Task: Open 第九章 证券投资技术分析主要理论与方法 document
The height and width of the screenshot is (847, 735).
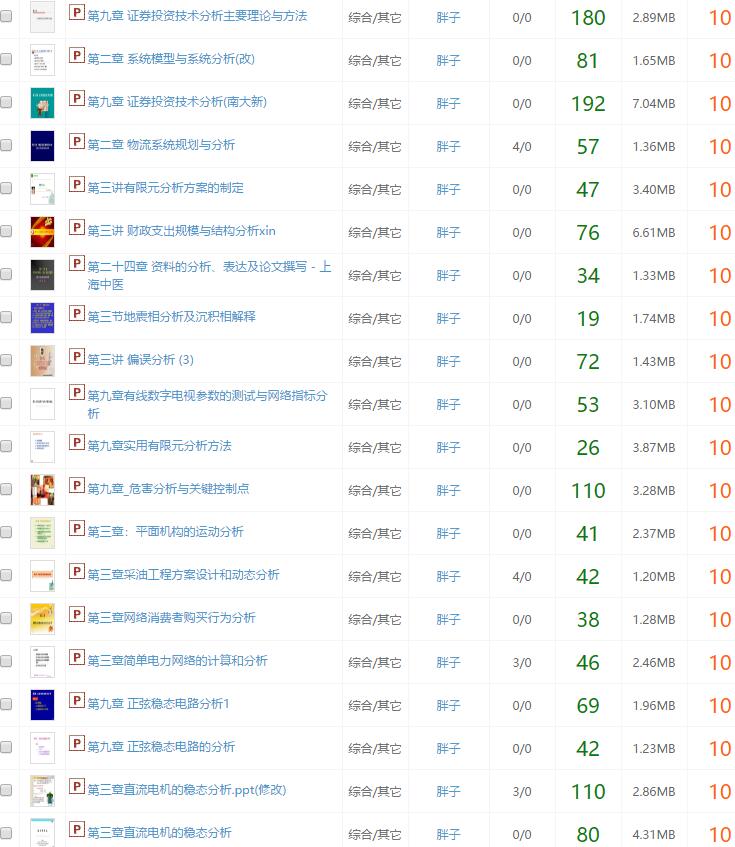Action: point(197,17)
